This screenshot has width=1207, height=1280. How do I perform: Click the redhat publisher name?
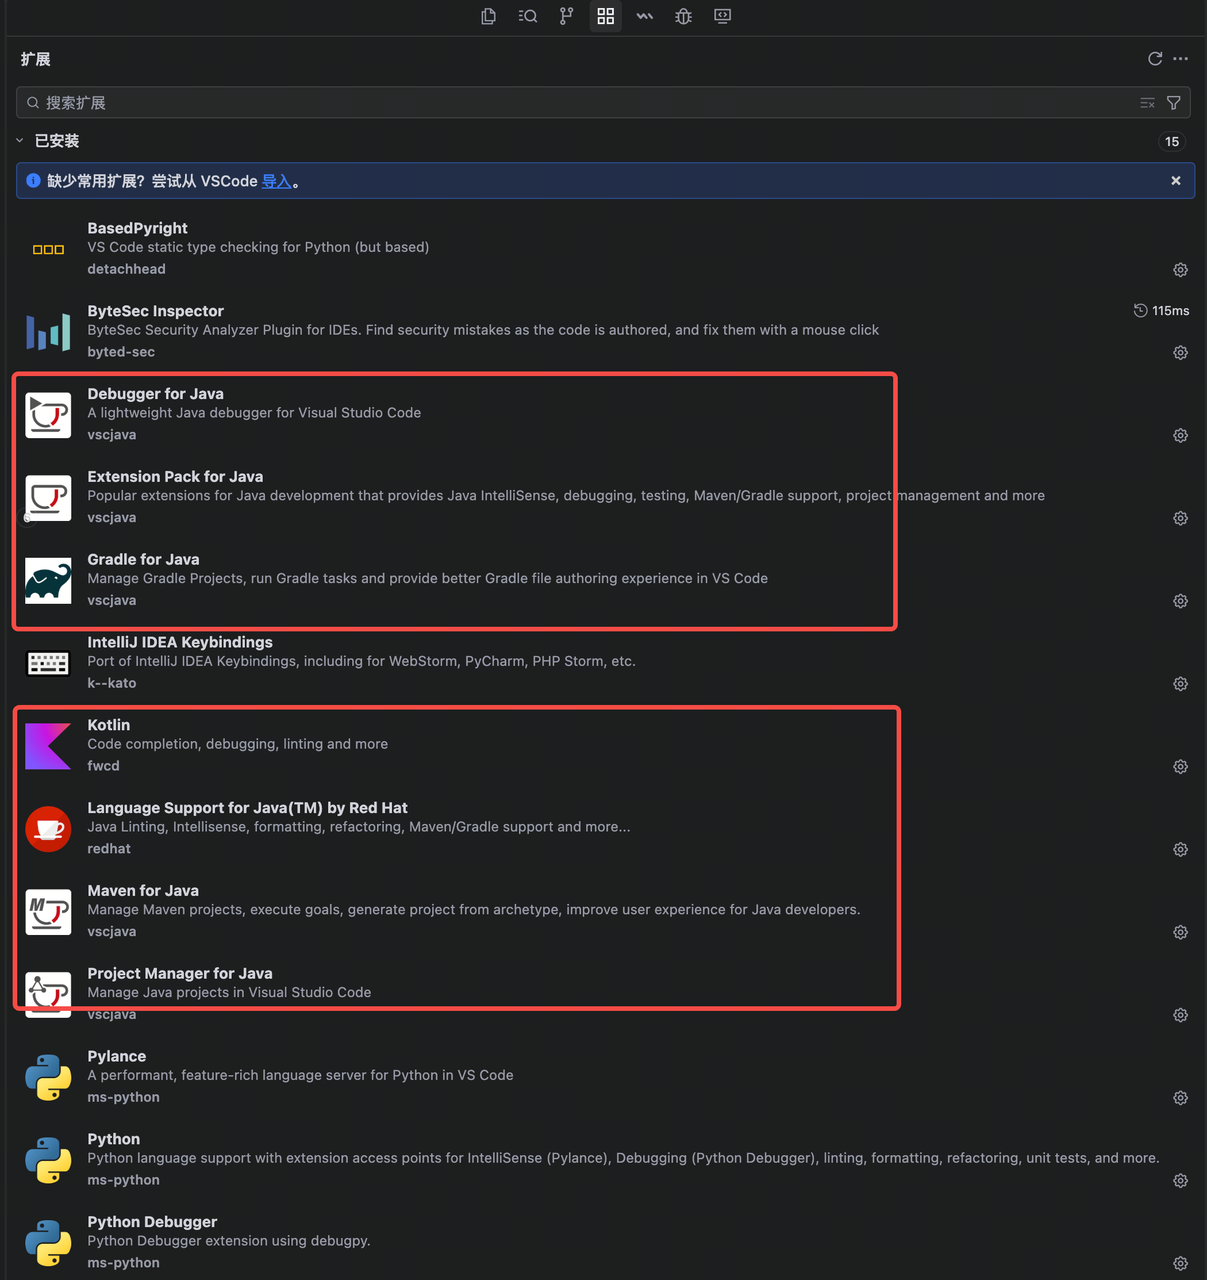pos(109,849)
